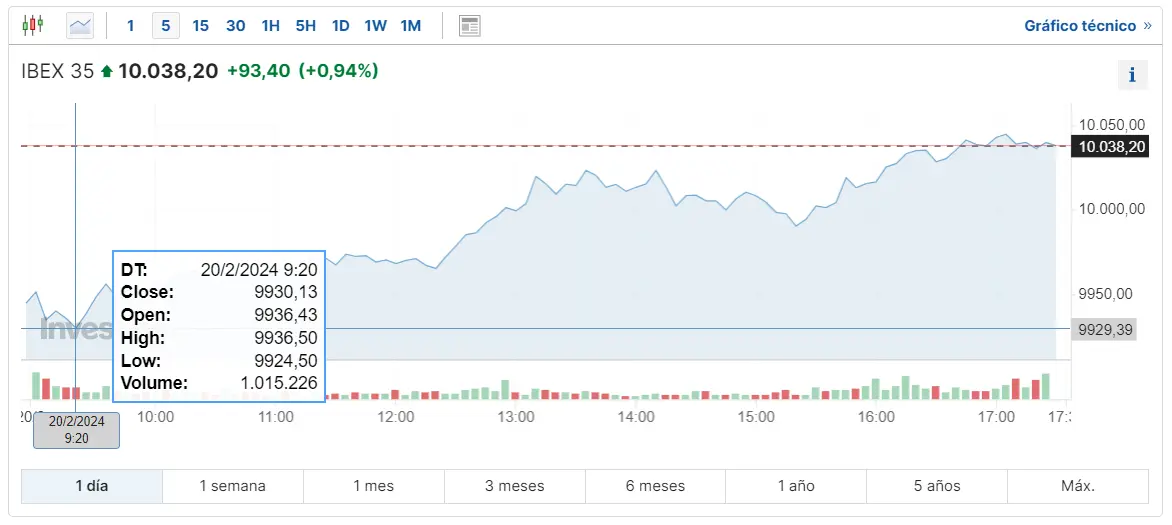Change interval to 1D
This screenshot has width=1172, height=525.
coord(340,25)
